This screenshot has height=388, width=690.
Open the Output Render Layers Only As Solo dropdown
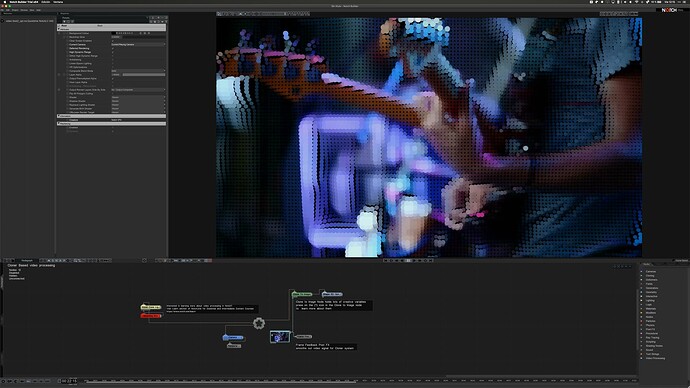[x=138, y=90]
